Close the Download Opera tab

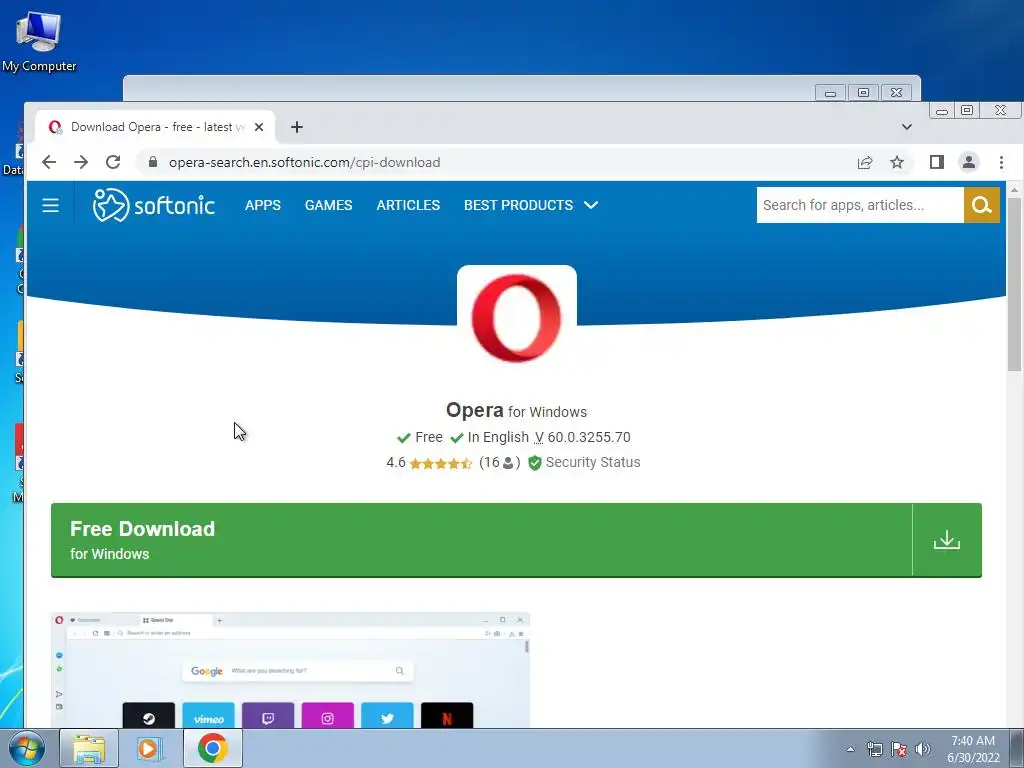(259, 127)
